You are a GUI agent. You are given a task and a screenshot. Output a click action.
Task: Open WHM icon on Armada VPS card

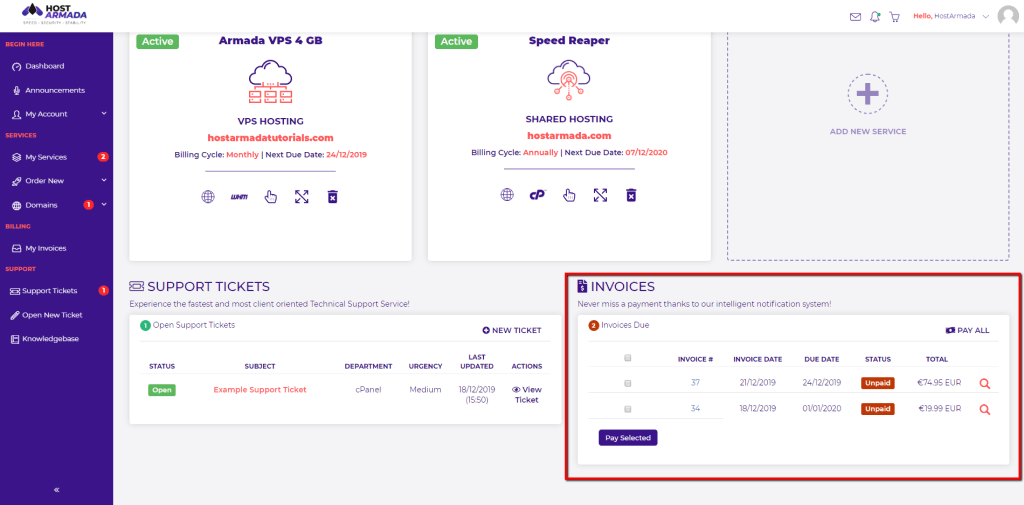pos(239,197)
